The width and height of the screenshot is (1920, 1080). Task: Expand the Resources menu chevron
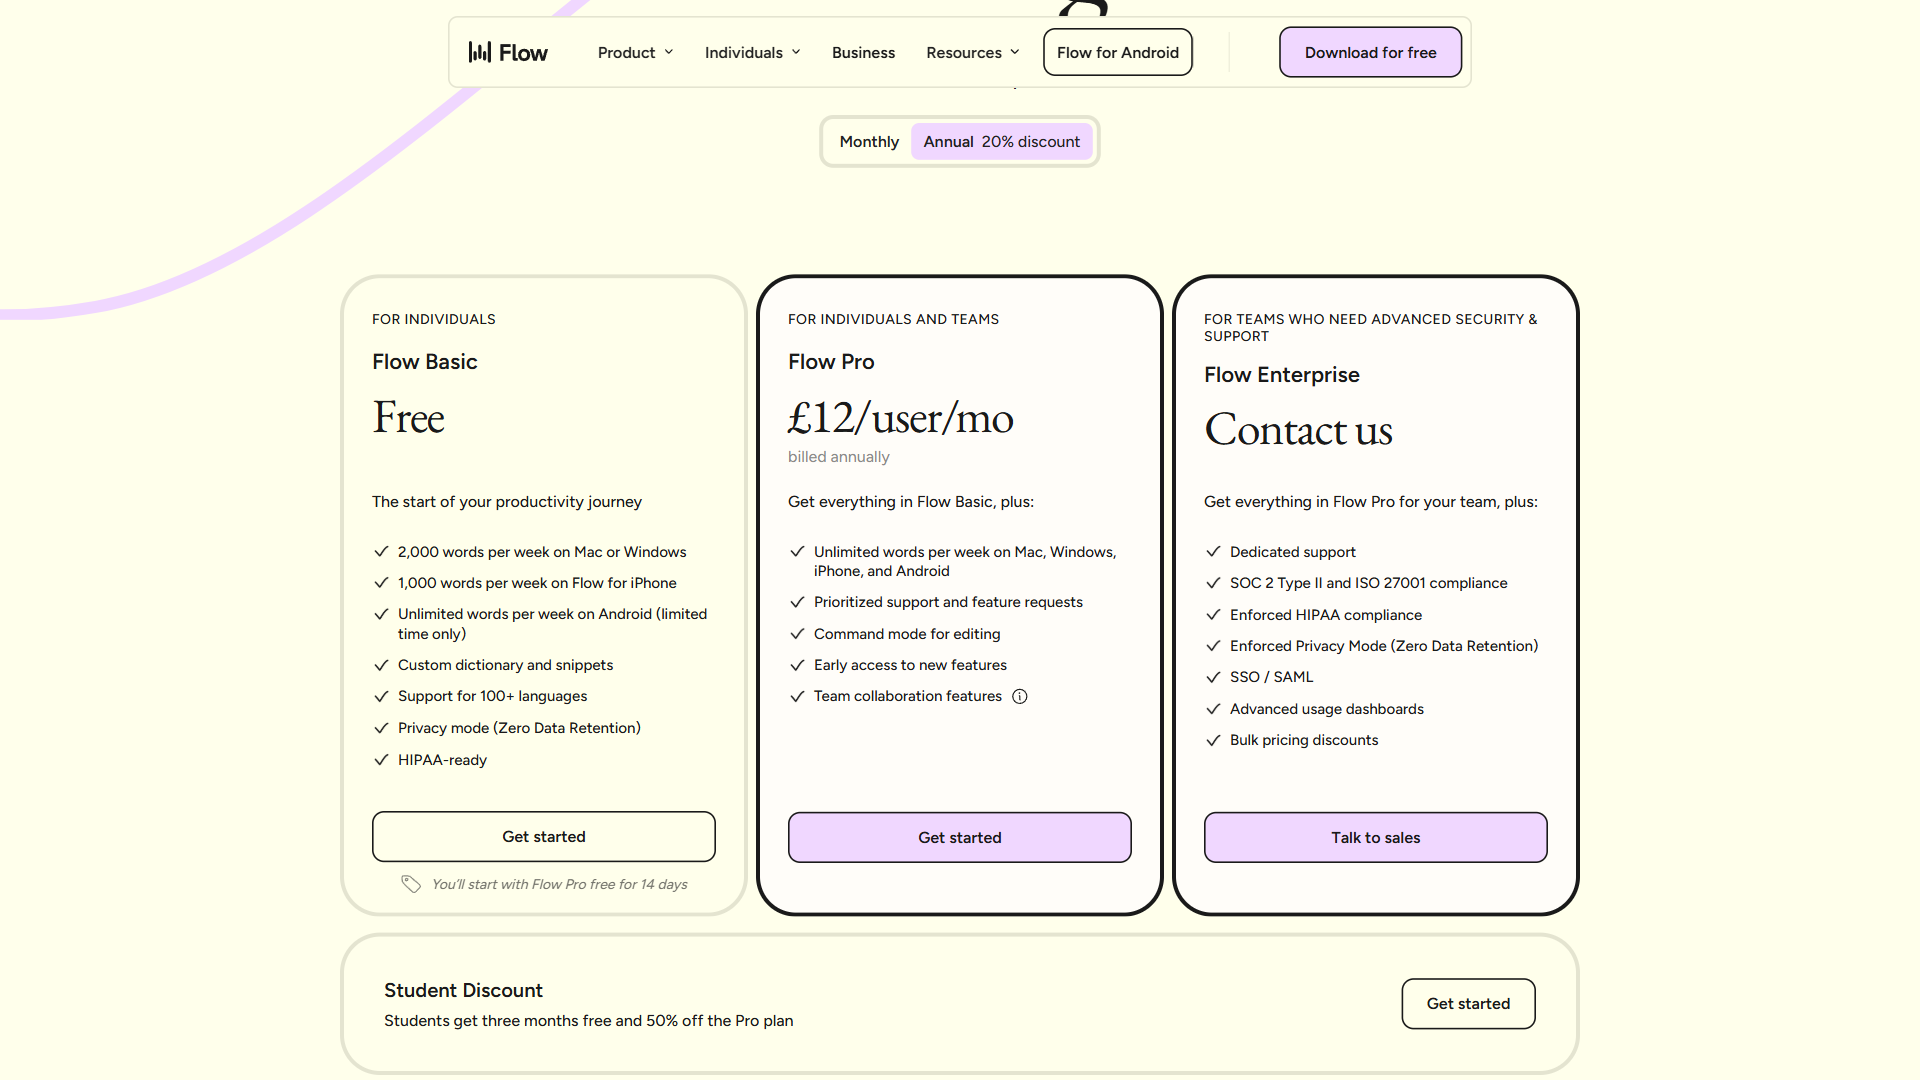(x=1015, y=52)
